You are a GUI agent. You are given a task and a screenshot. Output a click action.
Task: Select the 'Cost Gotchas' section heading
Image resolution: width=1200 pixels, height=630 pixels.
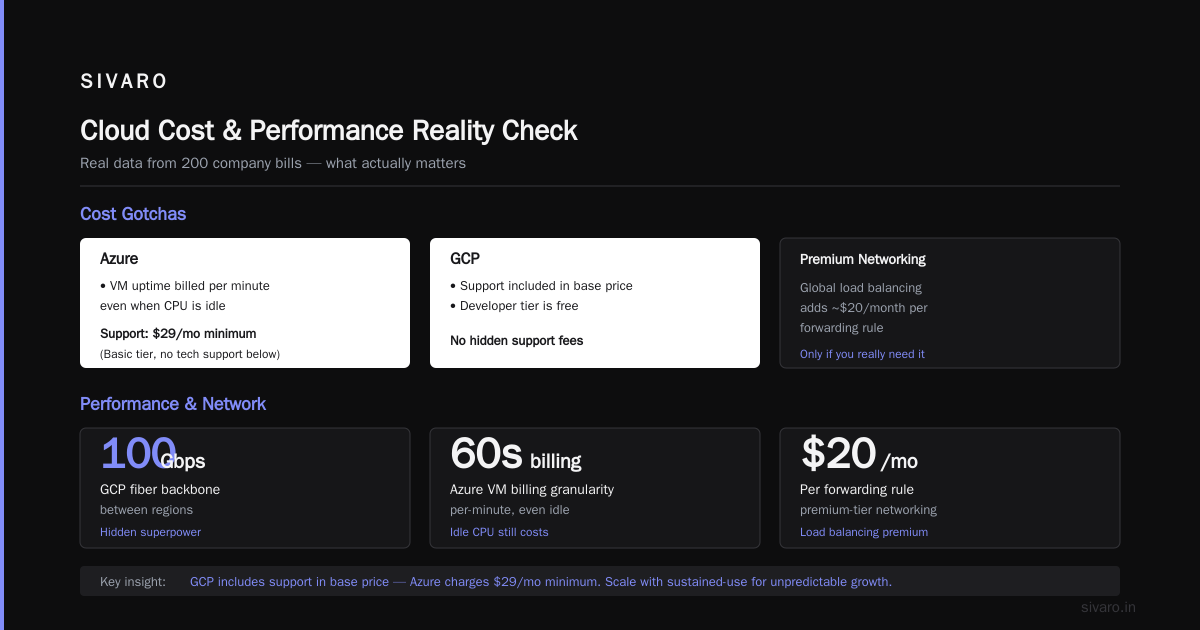point(133,214)
